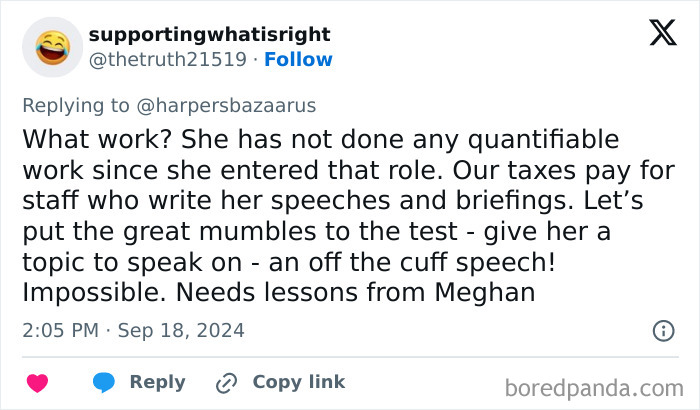Follow the supportingwhatisright account
The height and width of the screenshot is (410, 700).
click(298, 59)
